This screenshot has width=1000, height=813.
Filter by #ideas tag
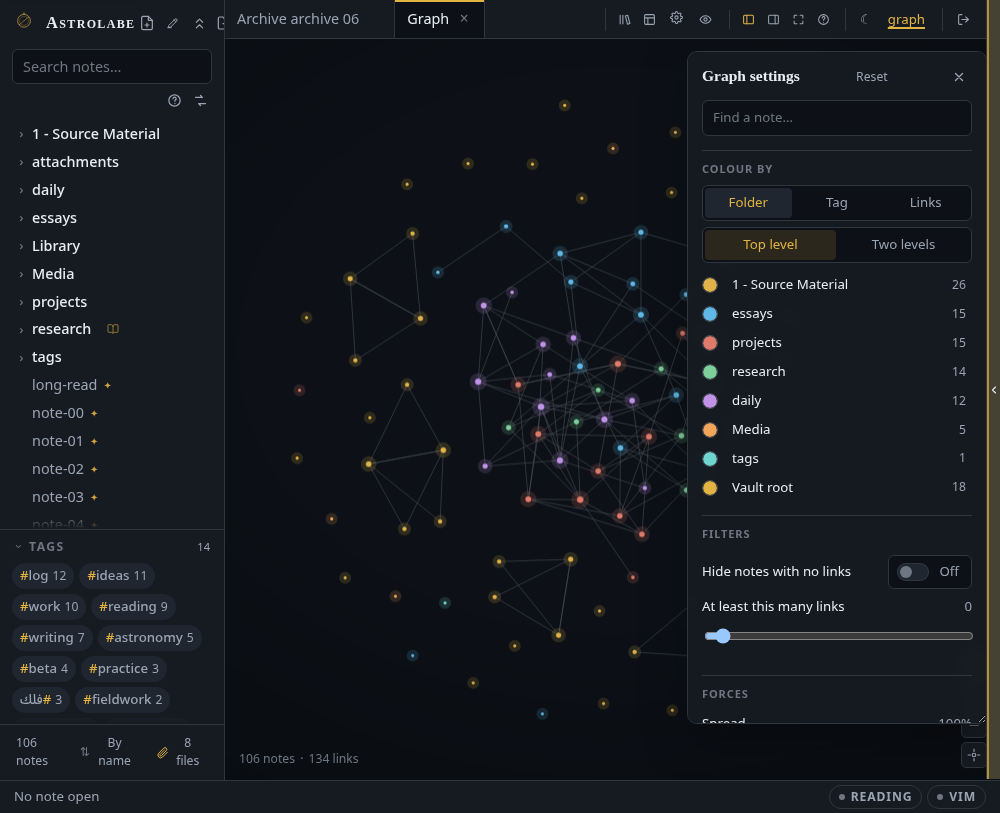click(117, 576)
